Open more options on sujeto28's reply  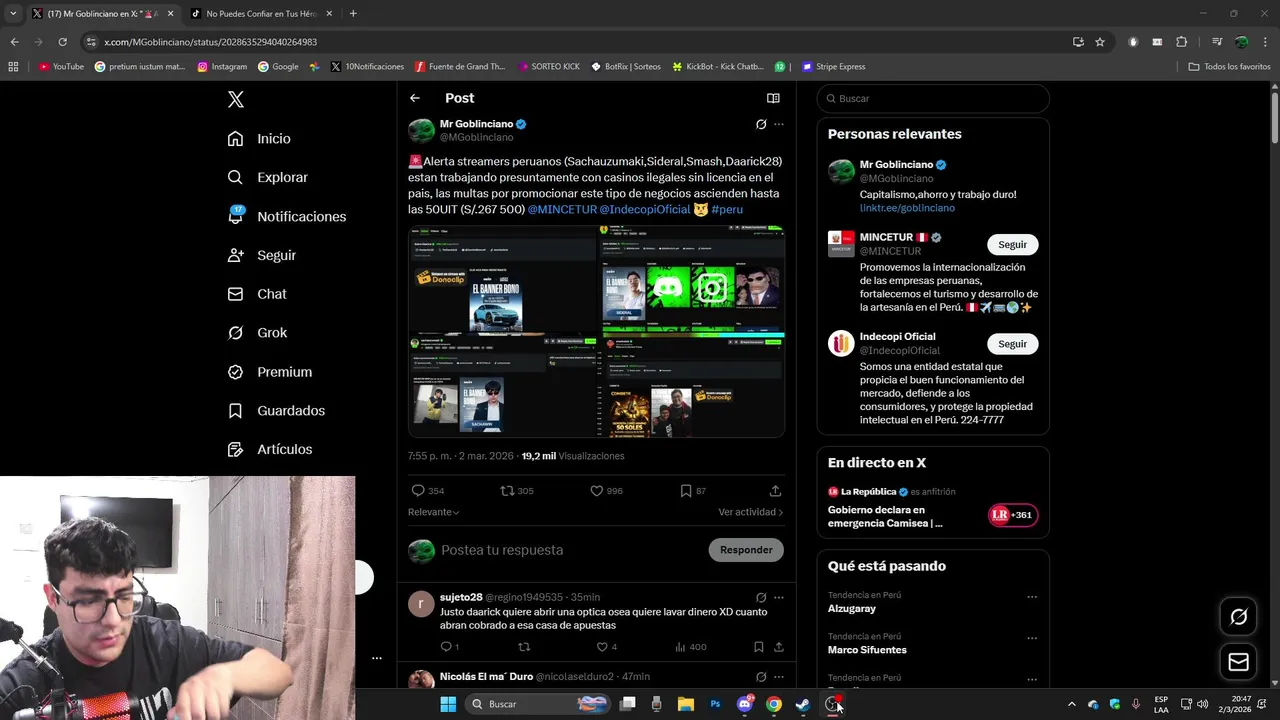coord(779,597)
